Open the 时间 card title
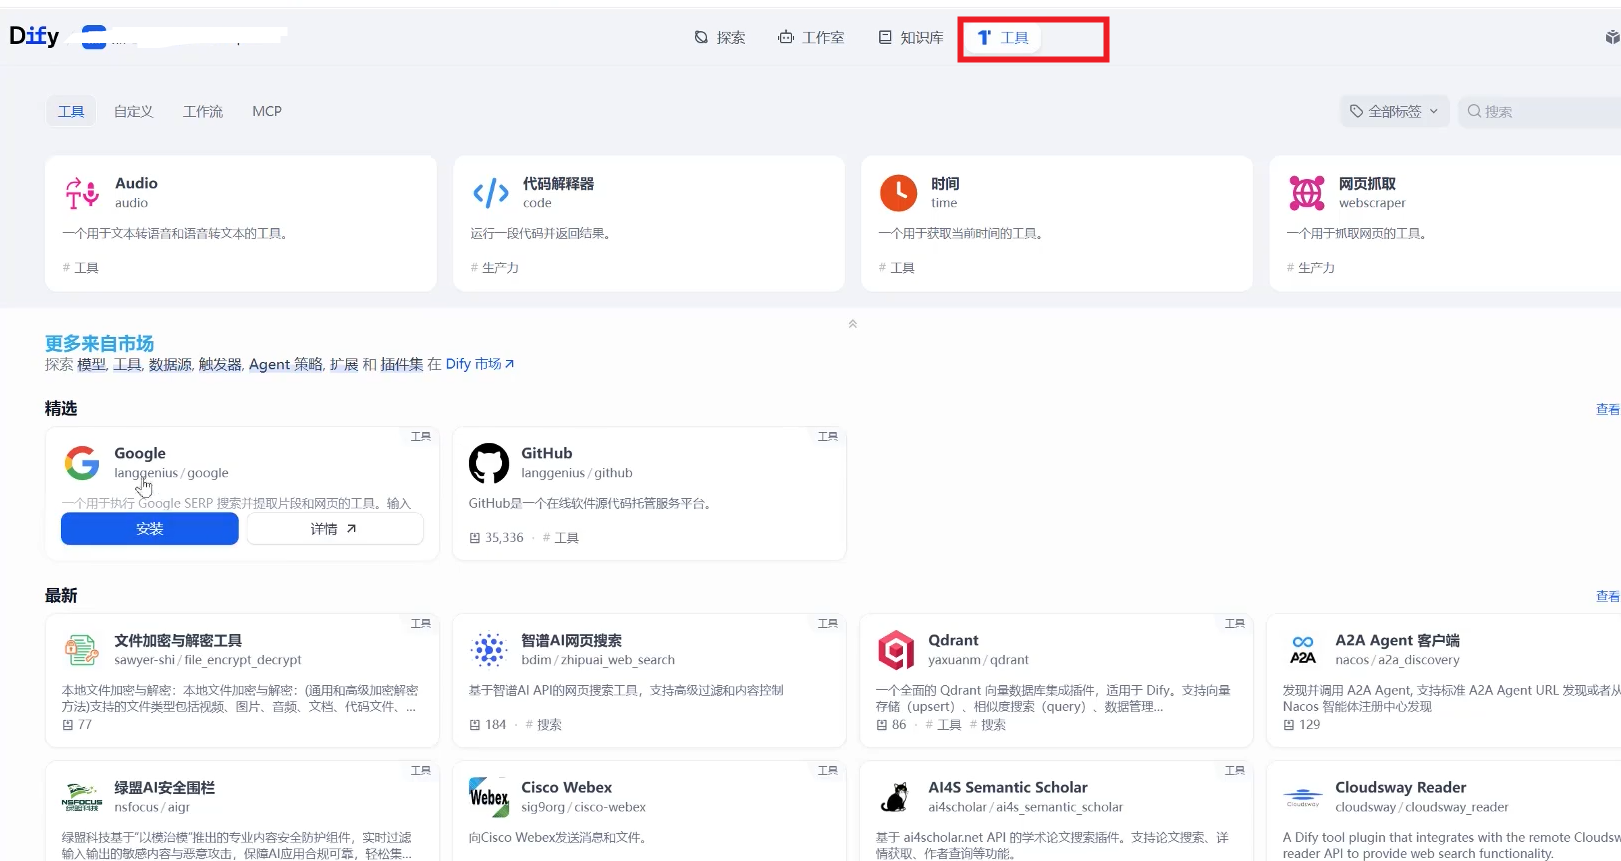The height and width of the screenshot is (861, 1621). click(x=945, y=183)
